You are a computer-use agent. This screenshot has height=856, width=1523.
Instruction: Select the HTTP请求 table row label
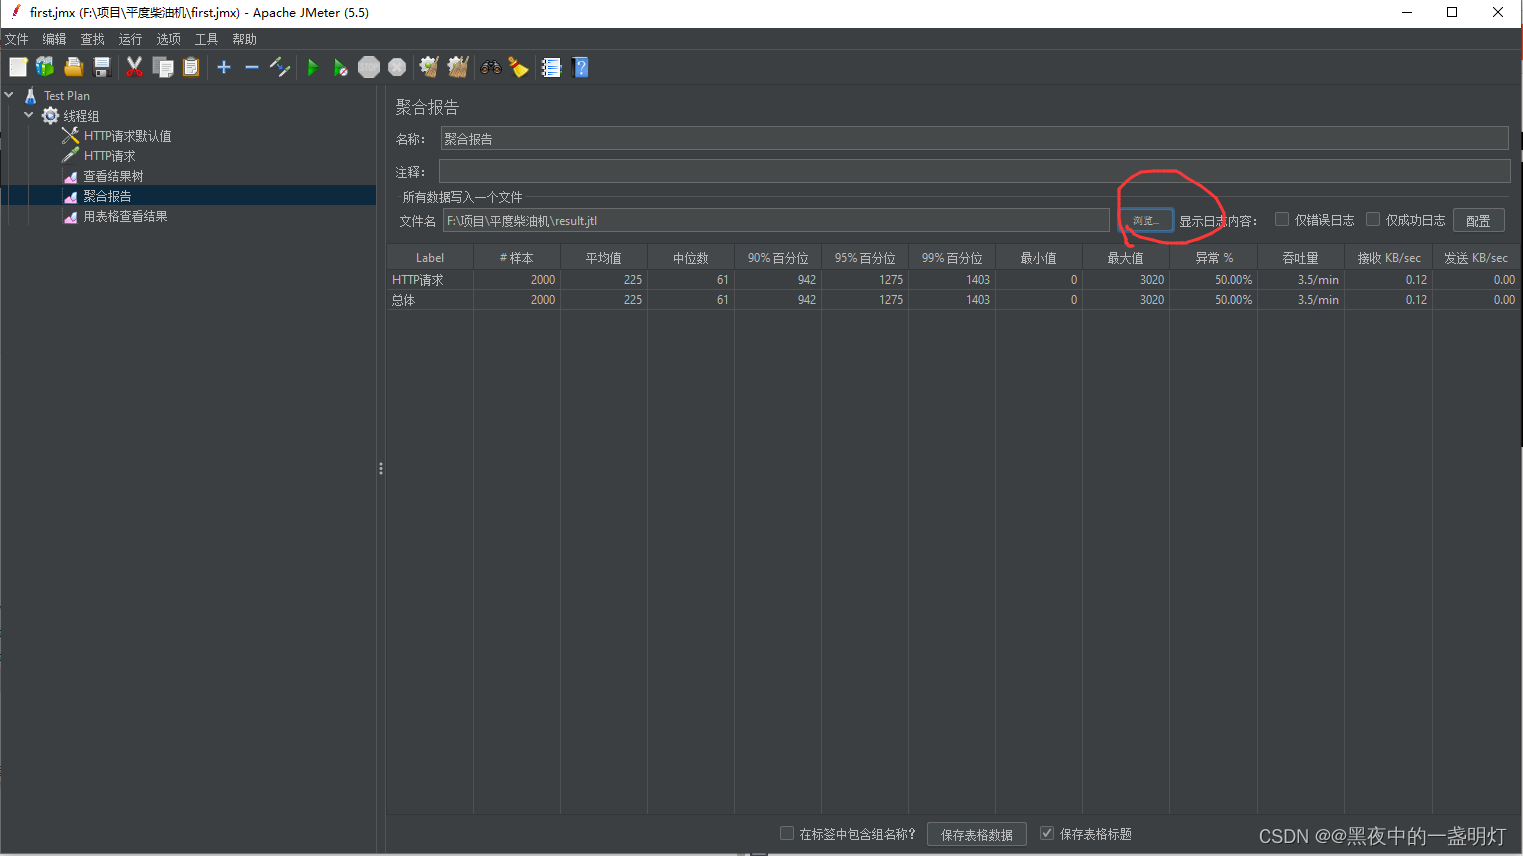[418, 280]
